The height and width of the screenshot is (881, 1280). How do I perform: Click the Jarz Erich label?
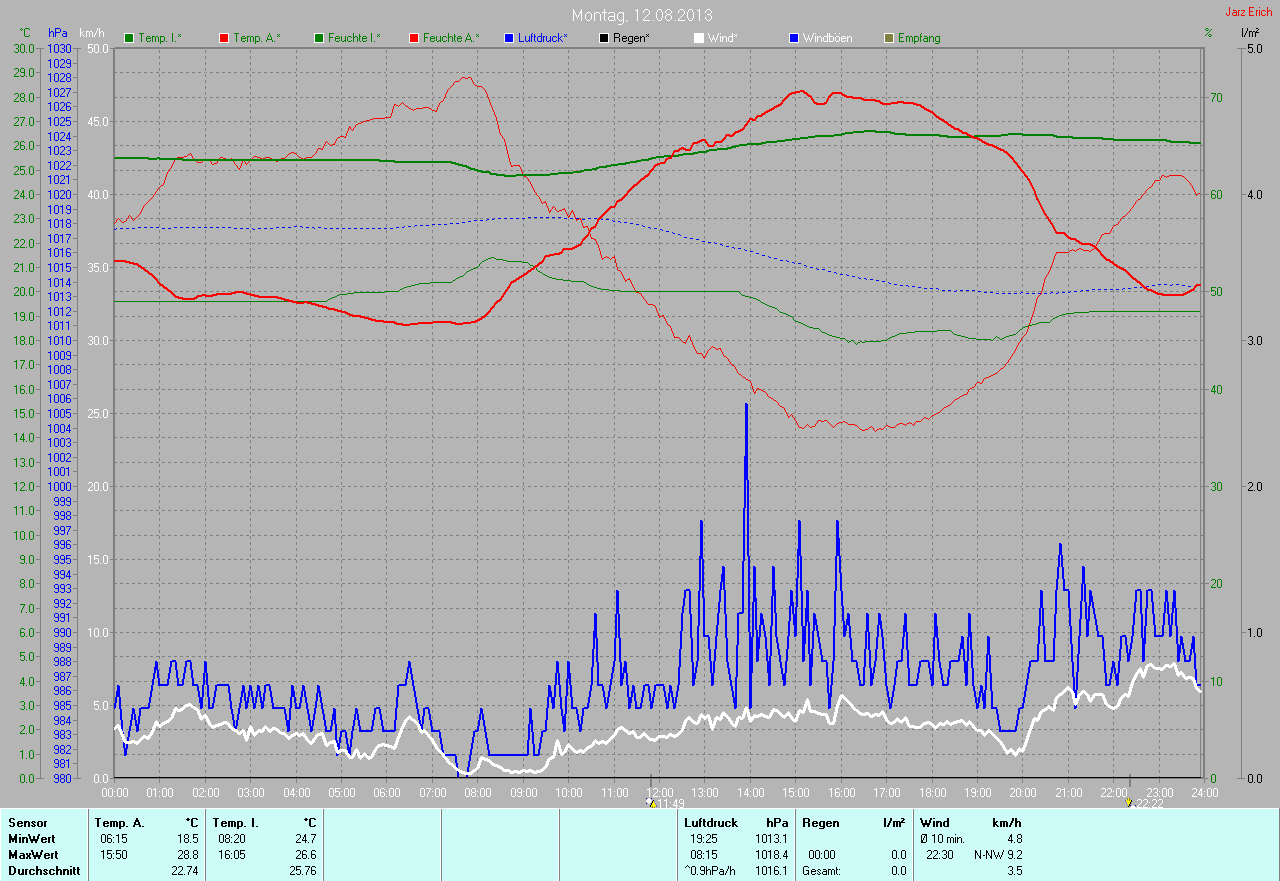click(1248, 12)
